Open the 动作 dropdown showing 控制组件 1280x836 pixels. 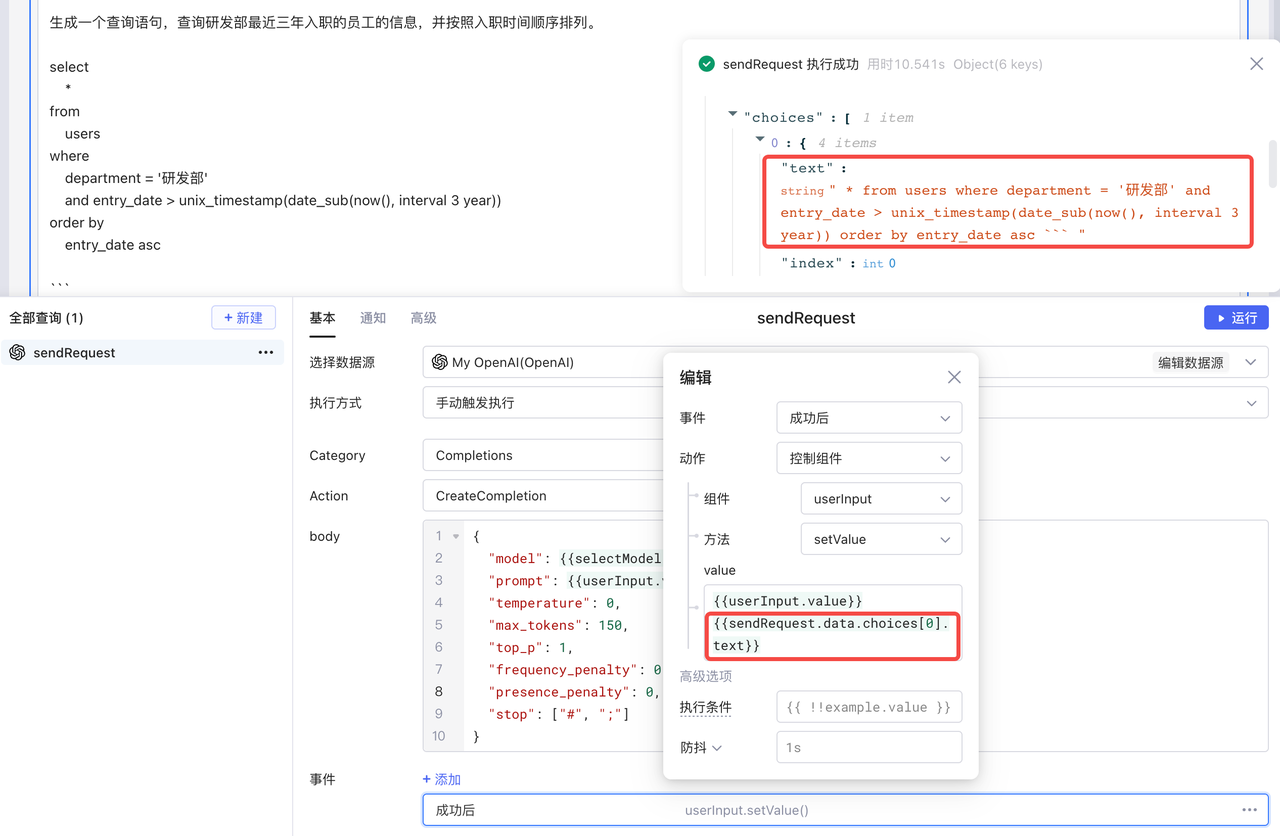tap(869, 458)
